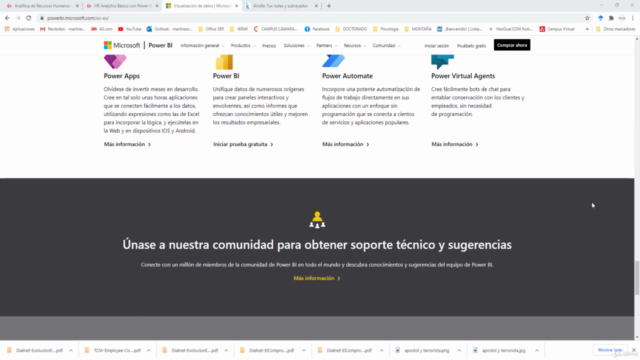Viewport: 640px width, 360px height.
Task: Open first Dialnet-Evolucion pdf download
Action: 39,350
